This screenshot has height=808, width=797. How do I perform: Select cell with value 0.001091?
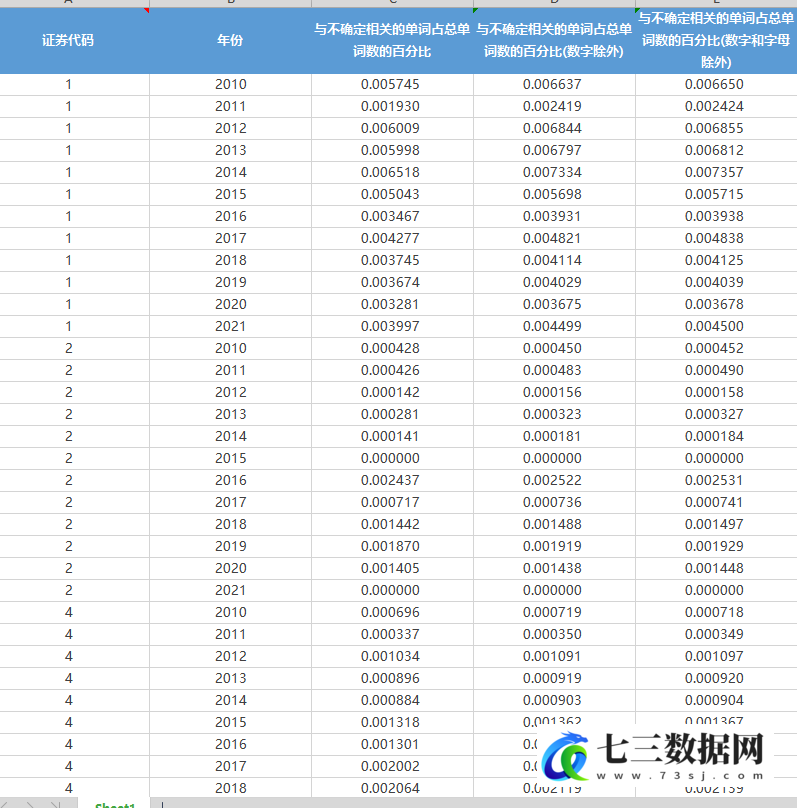(554, 656)
